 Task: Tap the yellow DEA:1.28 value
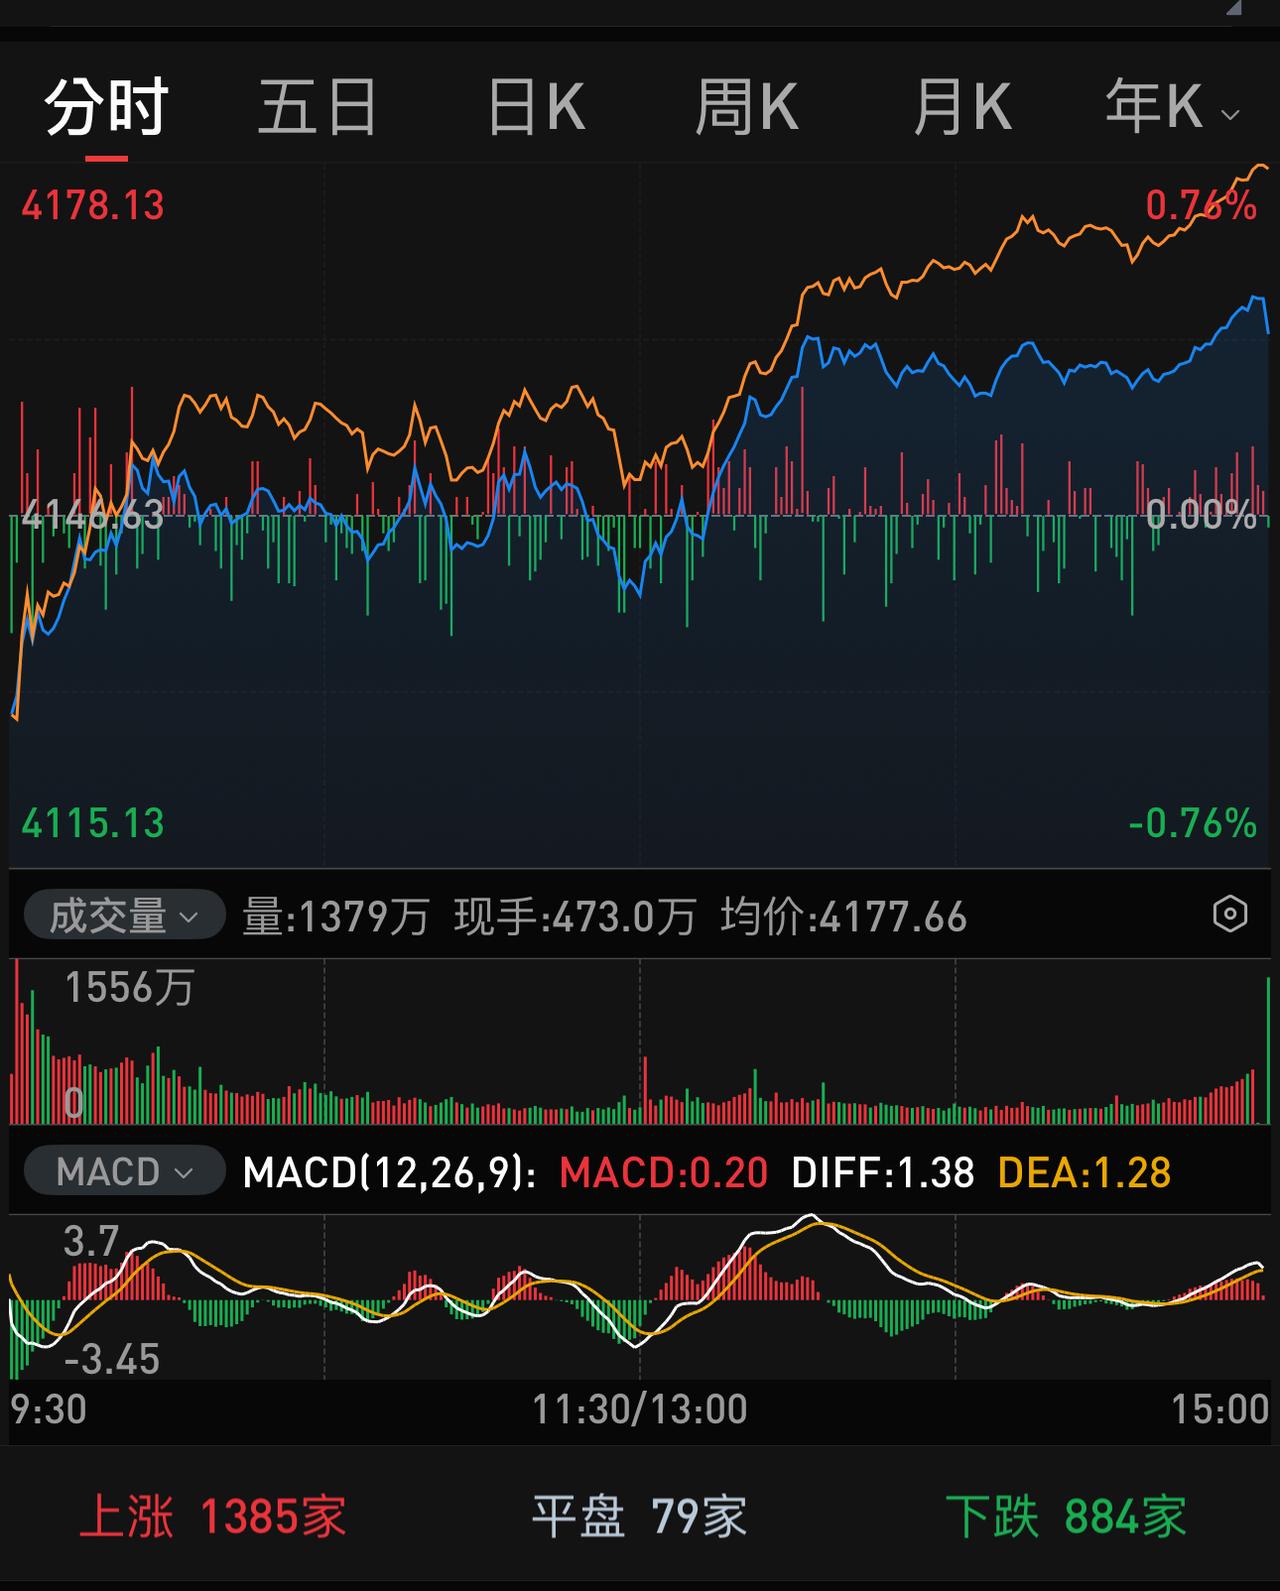(1085, 1172)
